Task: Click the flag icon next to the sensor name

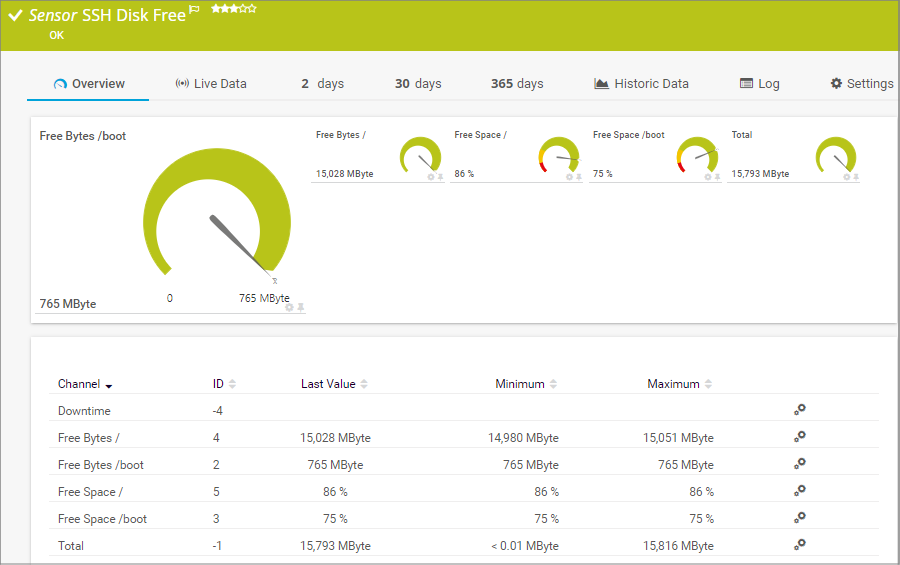Action: (x=194, y=9)
